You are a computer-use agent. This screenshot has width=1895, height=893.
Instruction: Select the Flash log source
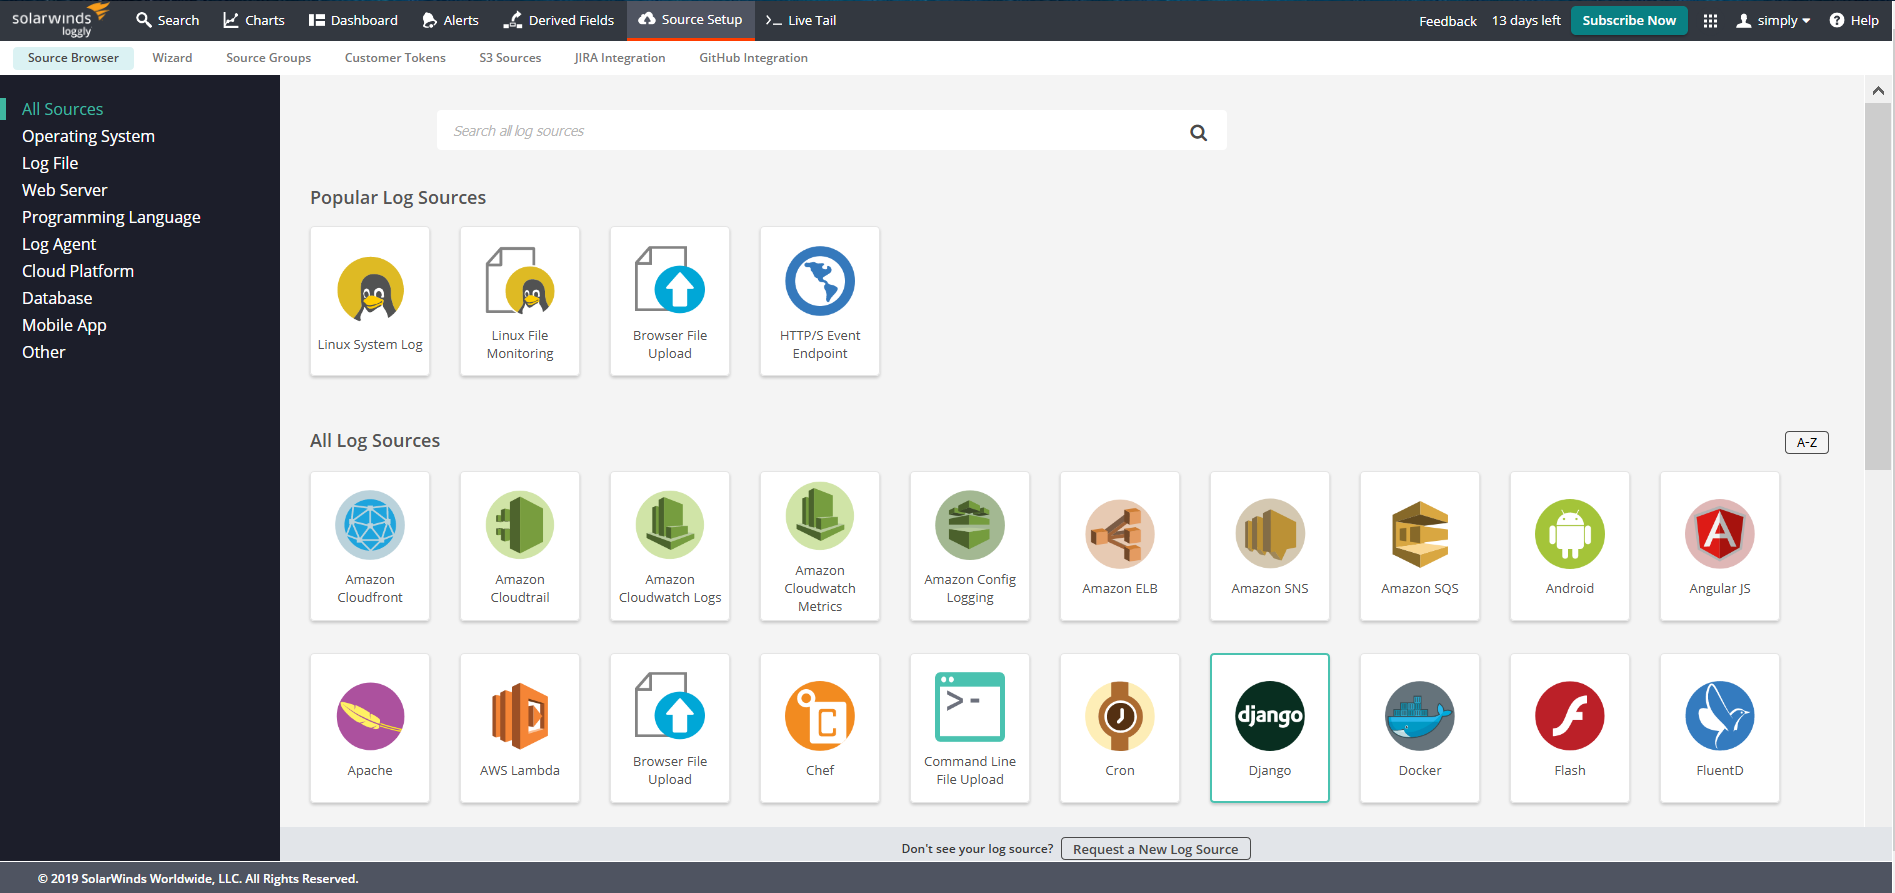click(1570, 728)
